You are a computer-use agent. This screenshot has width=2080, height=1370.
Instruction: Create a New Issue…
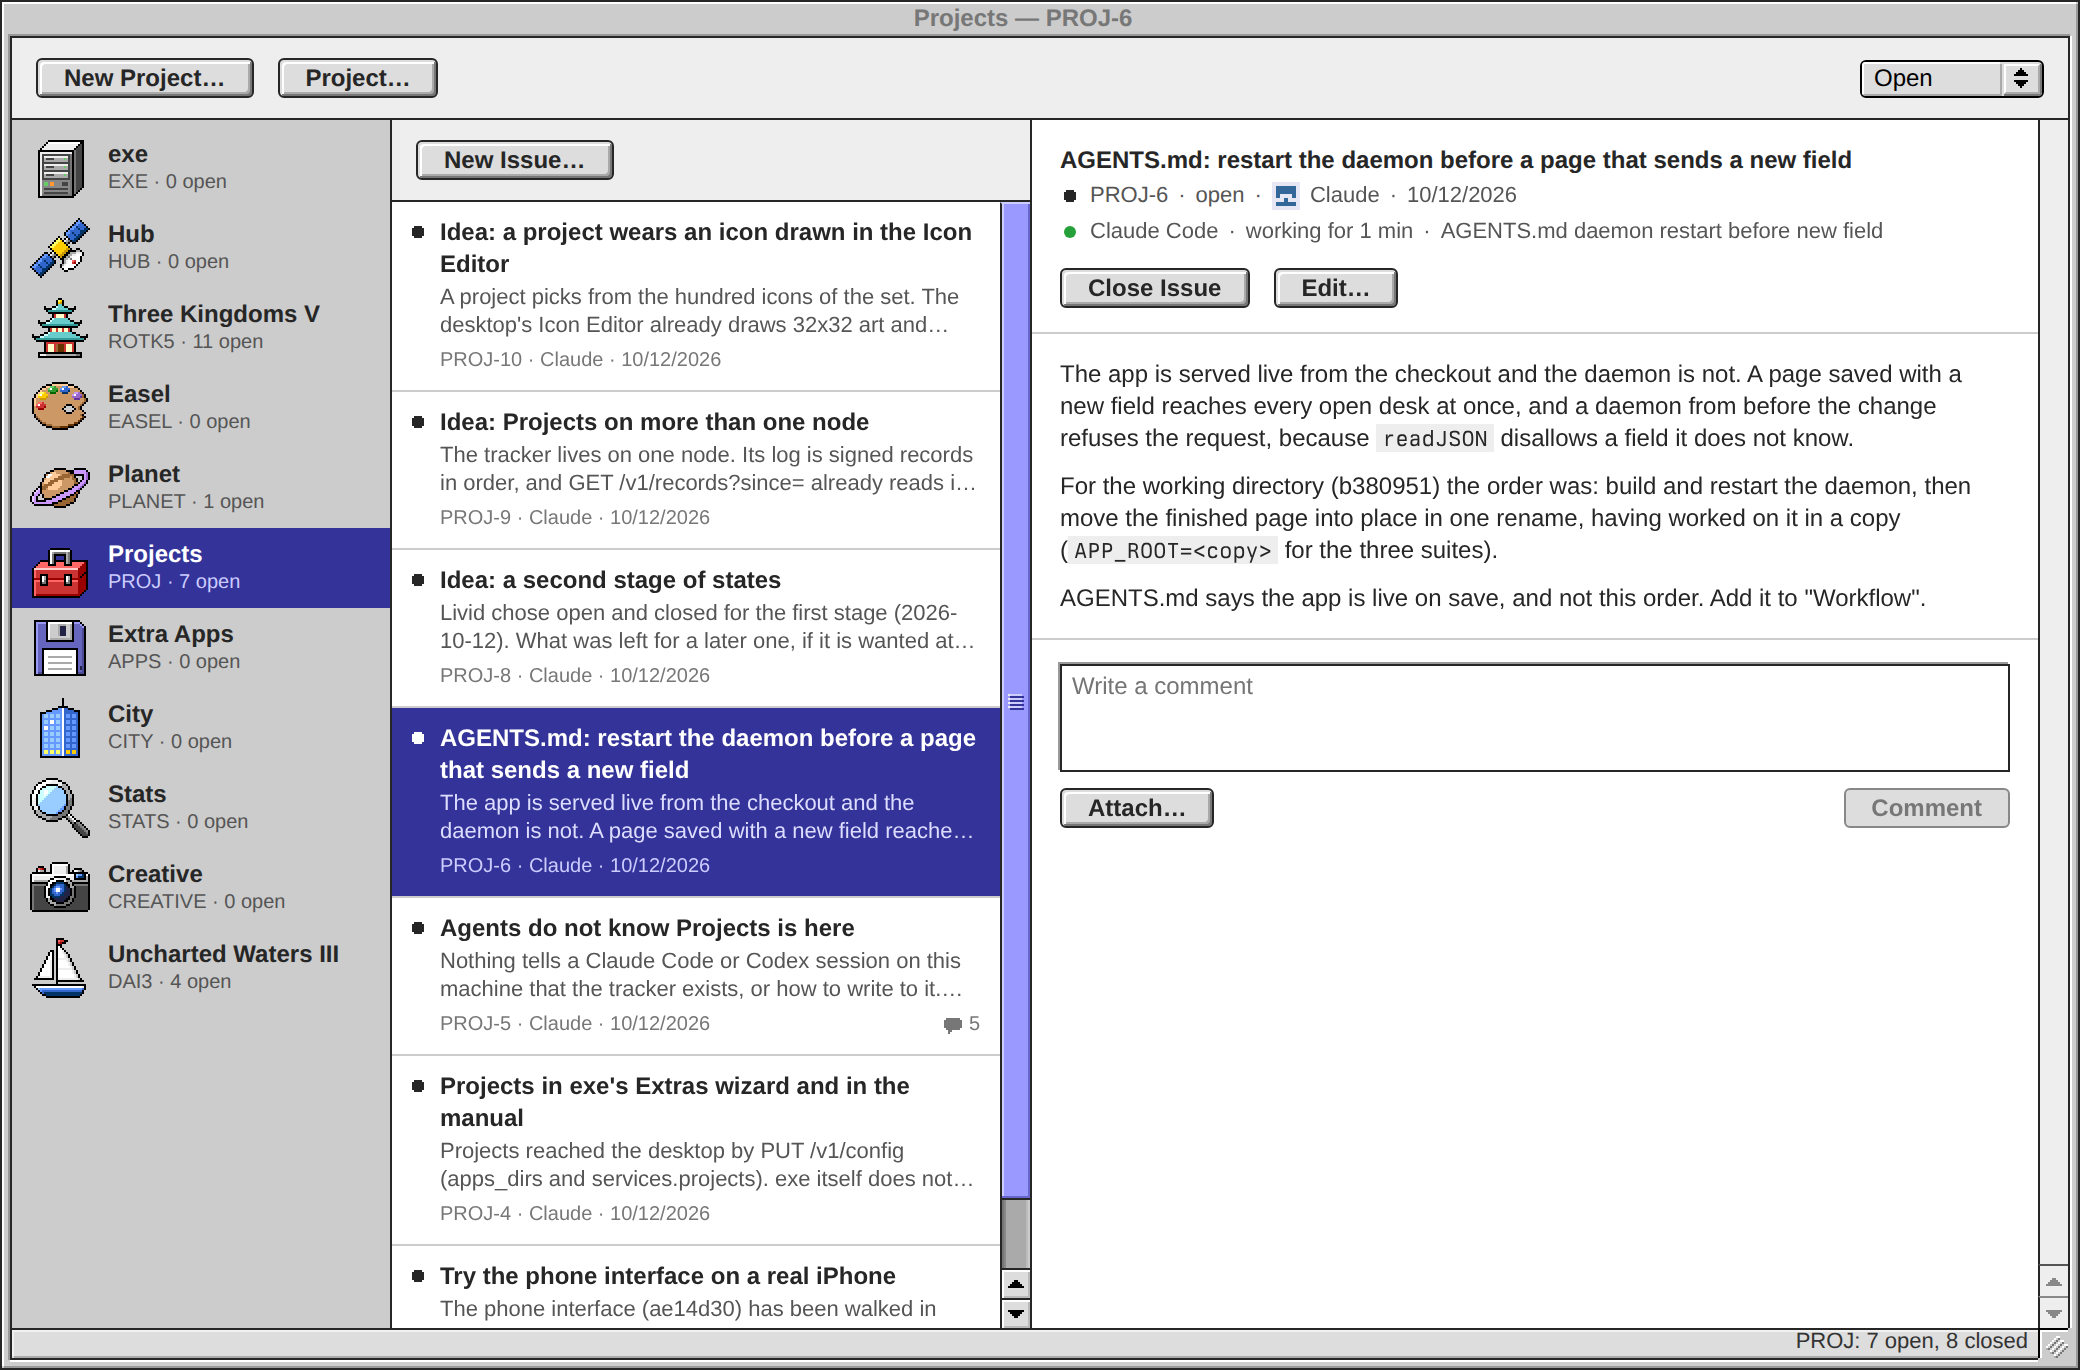(515, 160)
